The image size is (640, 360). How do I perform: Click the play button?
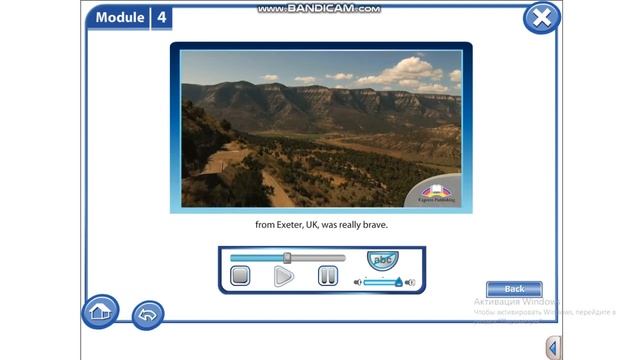[283, 276]
